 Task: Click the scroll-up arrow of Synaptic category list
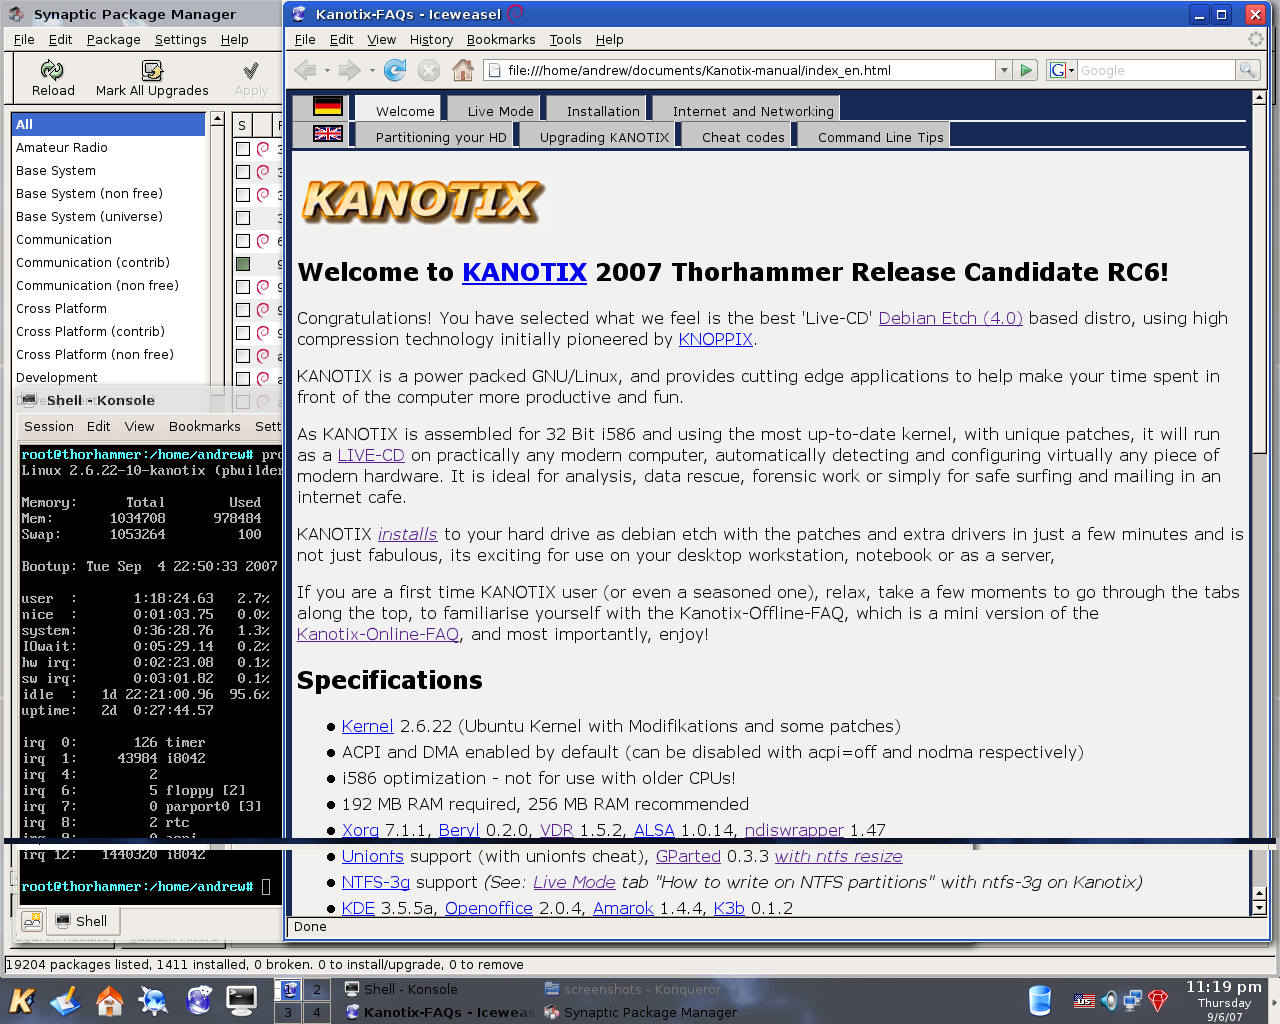point(215,119)
